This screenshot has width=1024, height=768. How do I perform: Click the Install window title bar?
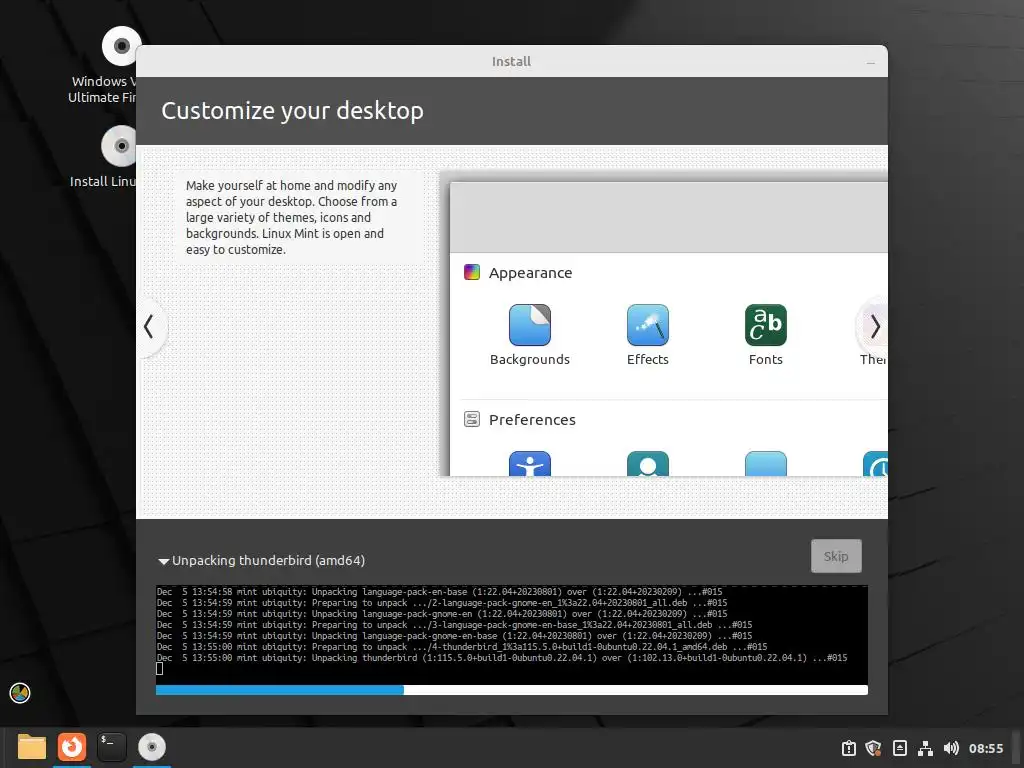pyautogui.click(x=511, y=61)
